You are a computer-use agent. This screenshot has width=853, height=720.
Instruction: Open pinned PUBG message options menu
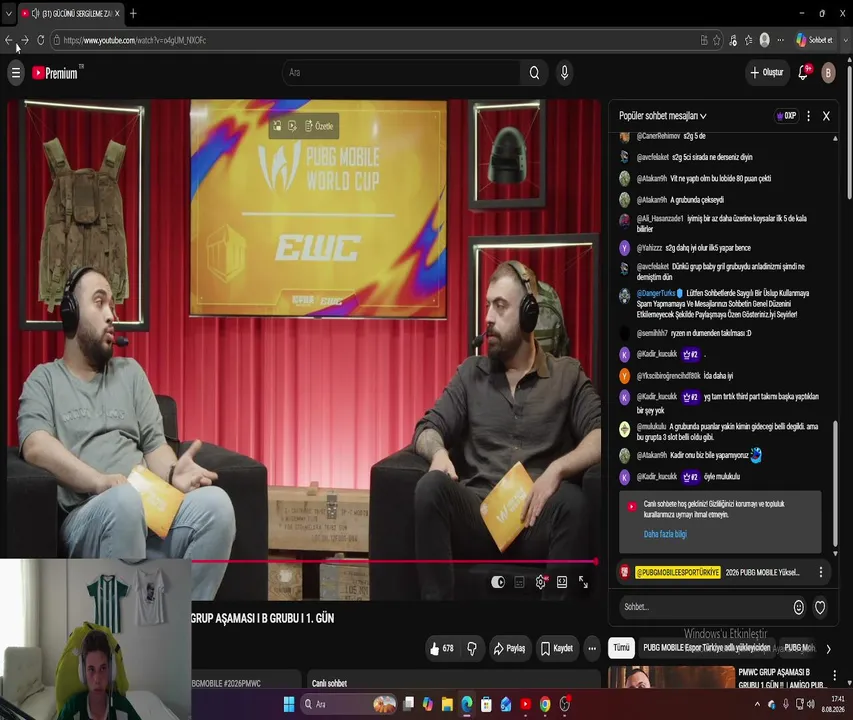pyautogui.click(x=821, y=572)
